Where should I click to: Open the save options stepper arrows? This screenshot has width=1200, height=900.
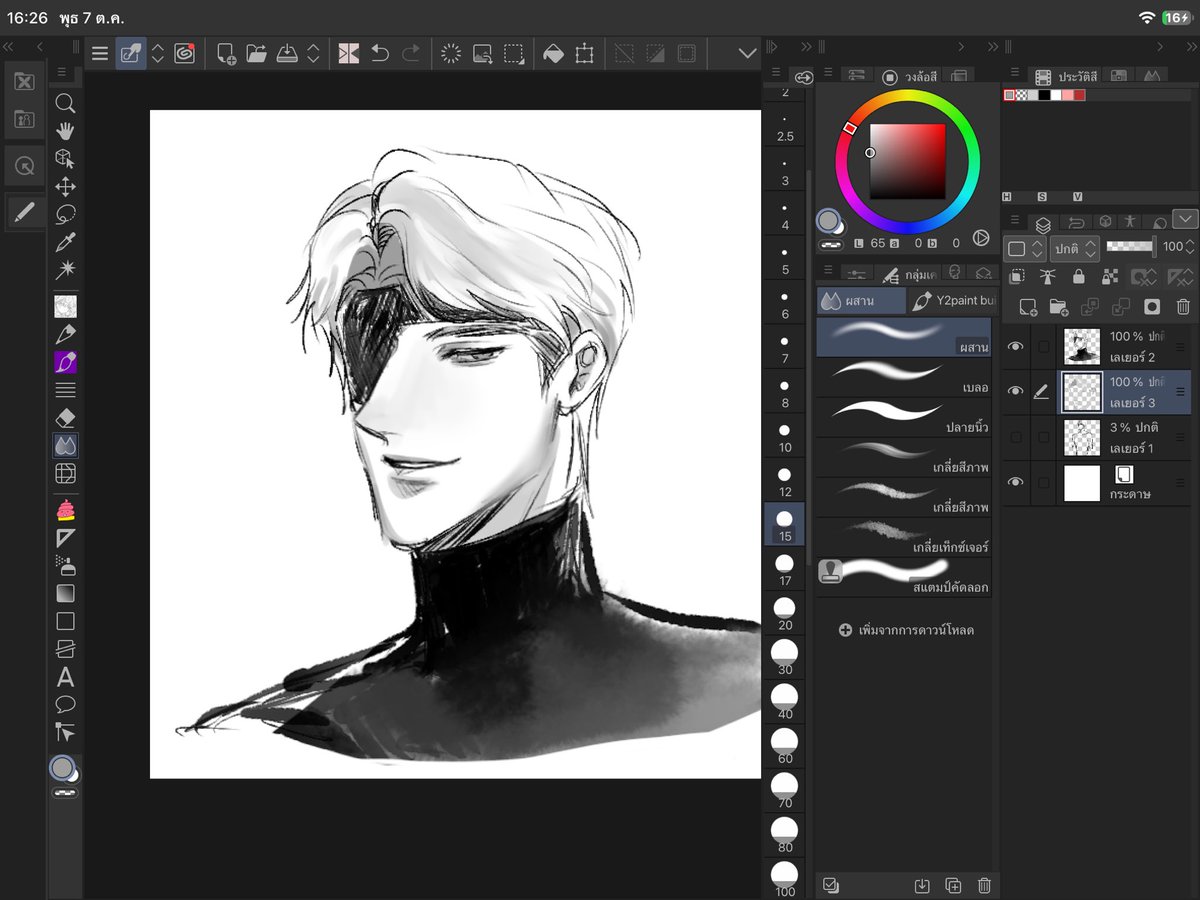click(313, 54)
